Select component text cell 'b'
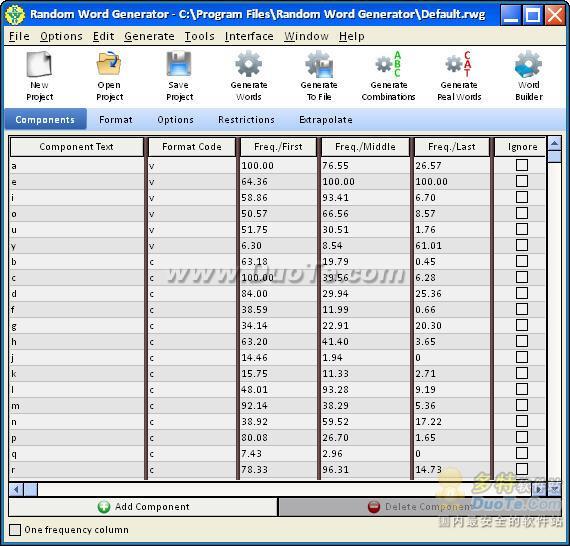This screenshot has width=570, height=546. point(76,261)
